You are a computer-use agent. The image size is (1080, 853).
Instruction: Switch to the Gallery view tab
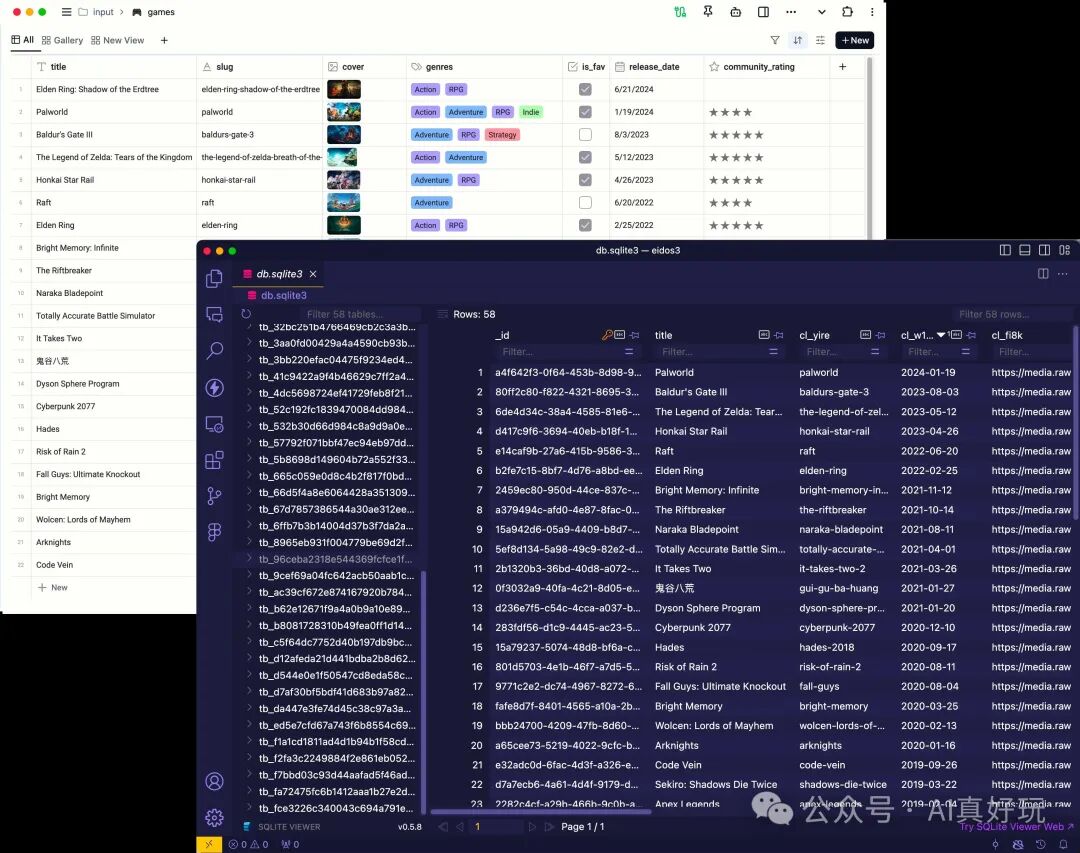pyautogui.click(x=62, y=40)
